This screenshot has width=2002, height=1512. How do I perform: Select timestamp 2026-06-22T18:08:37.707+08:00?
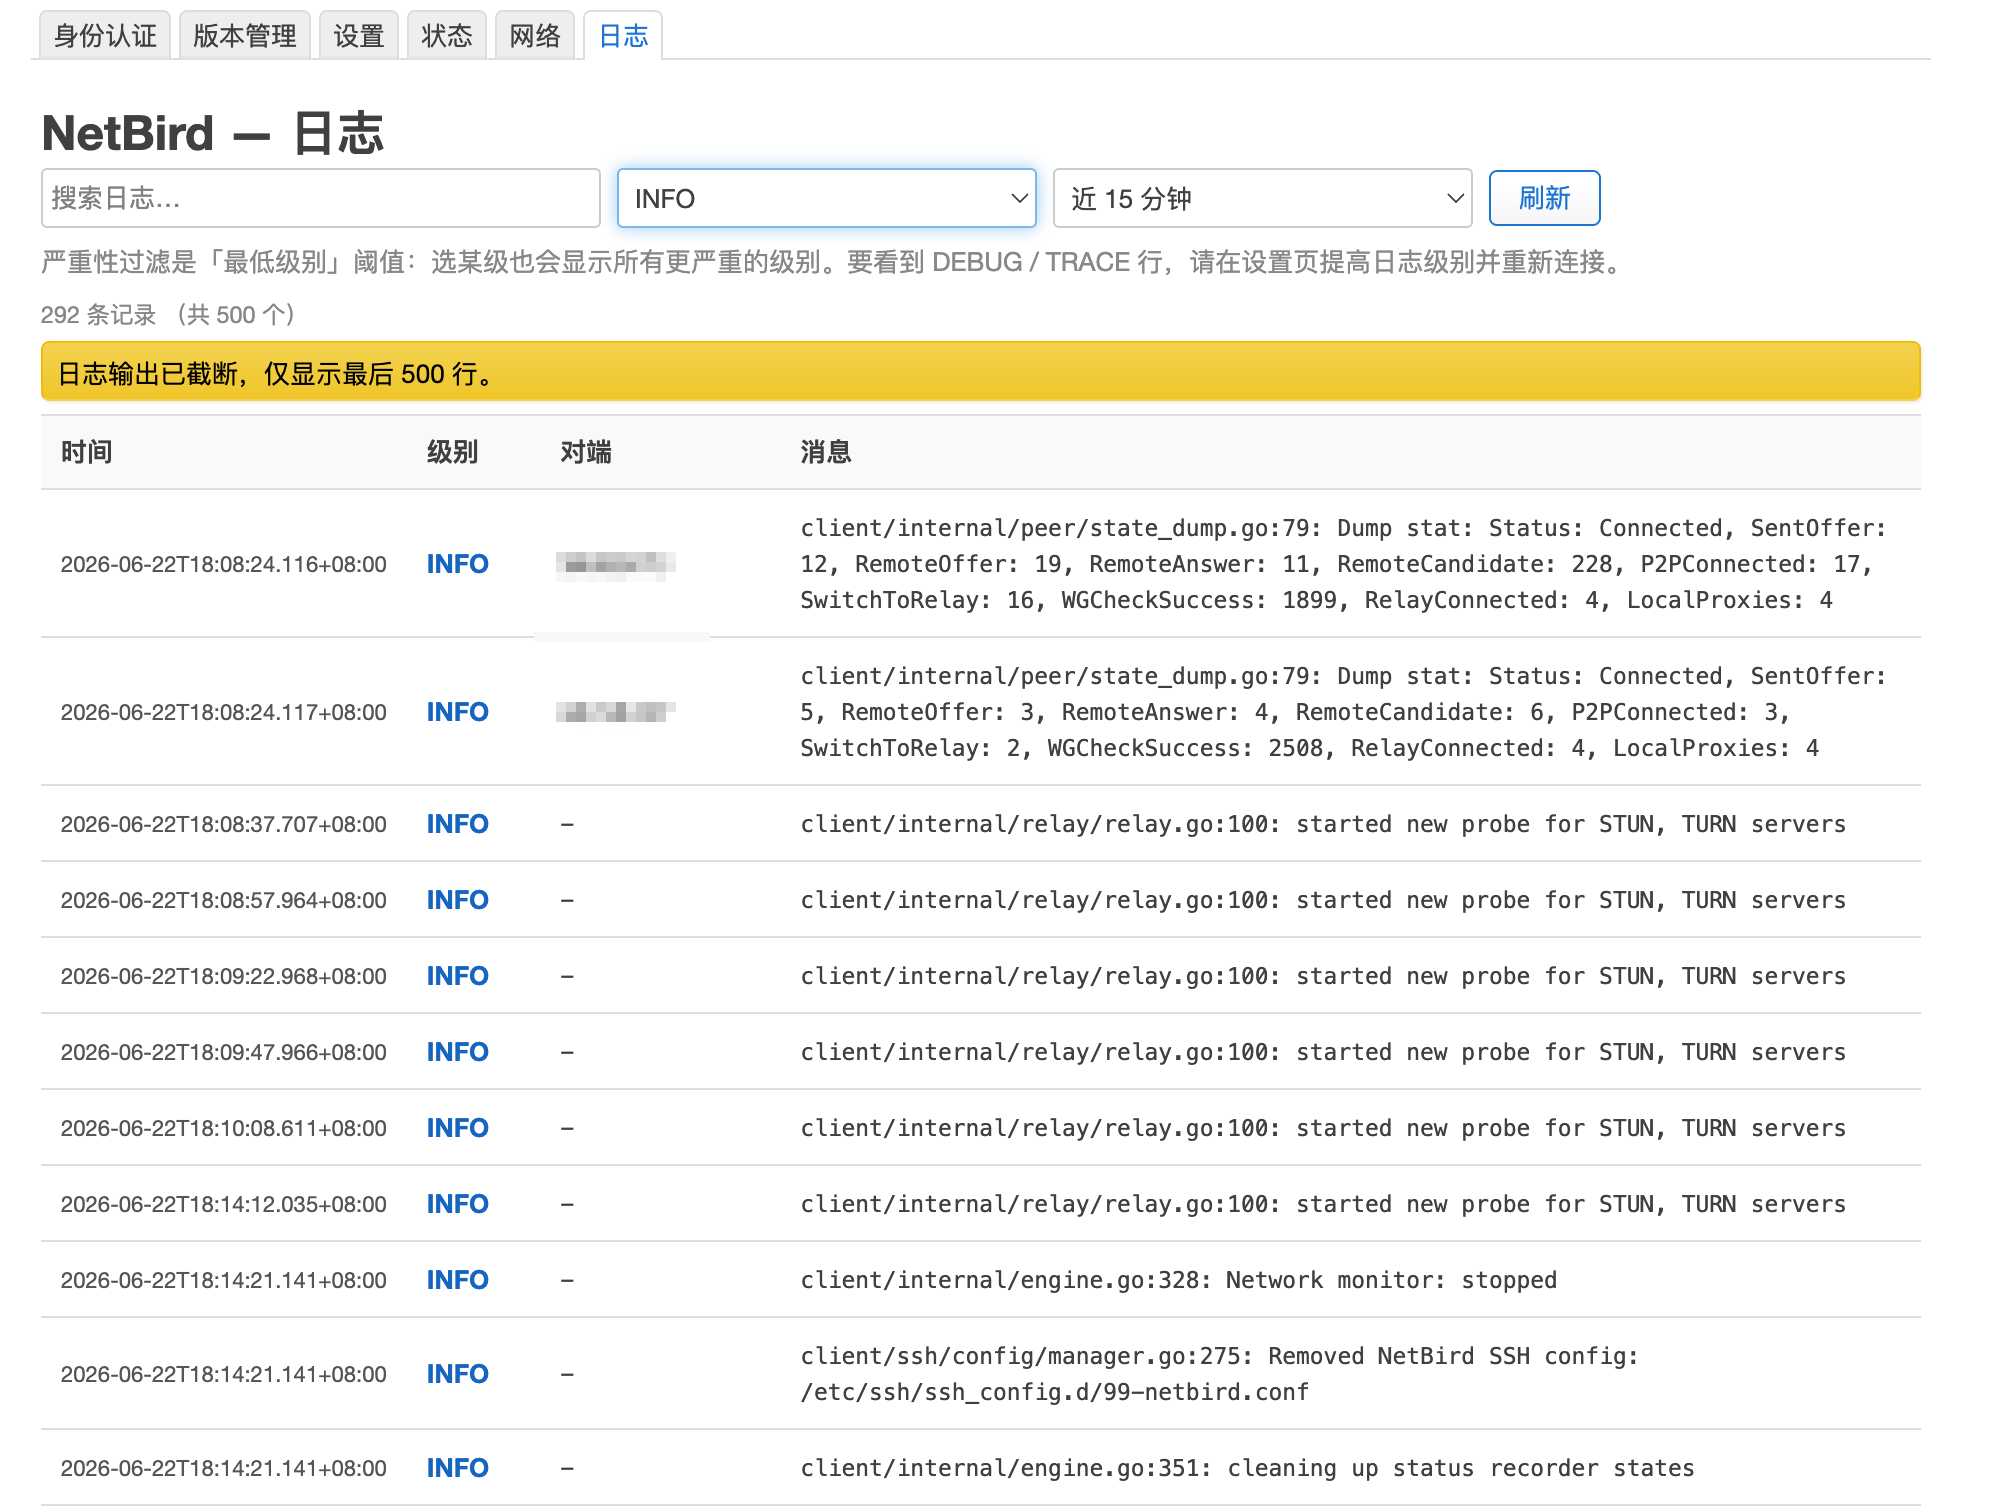coord(224,824)
